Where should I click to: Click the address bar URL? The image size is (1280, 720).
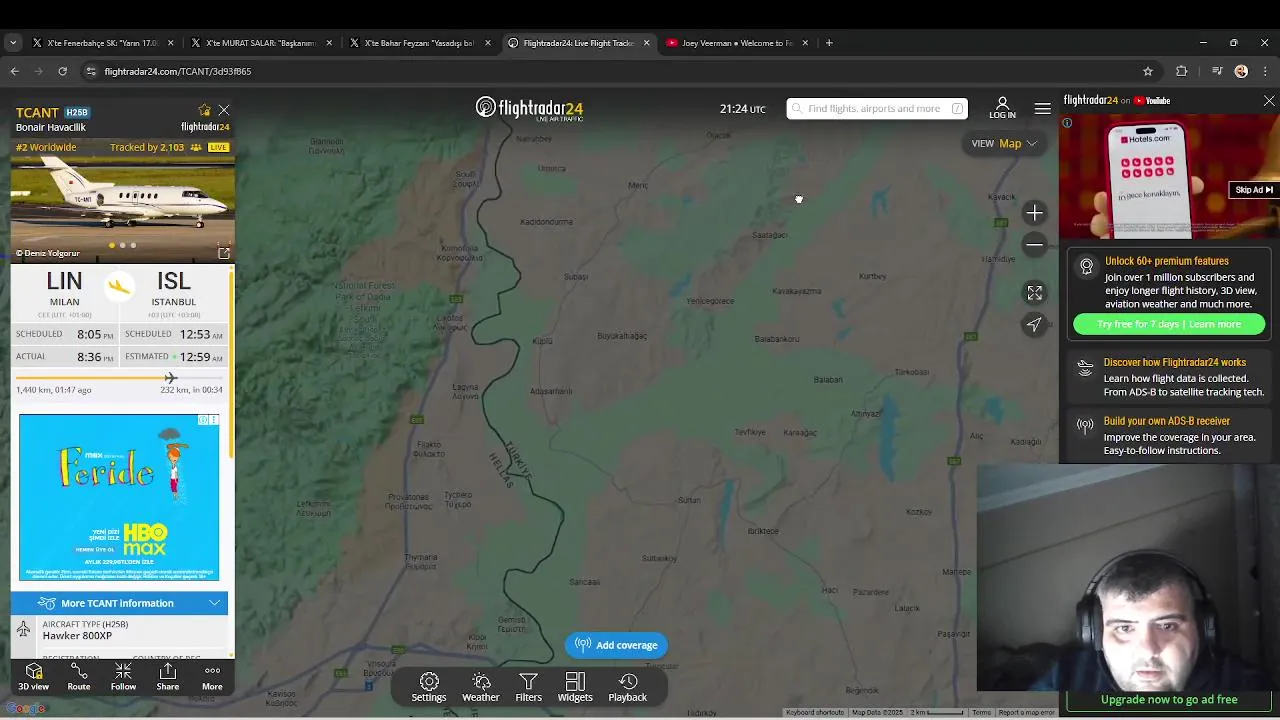click(178, 71)
